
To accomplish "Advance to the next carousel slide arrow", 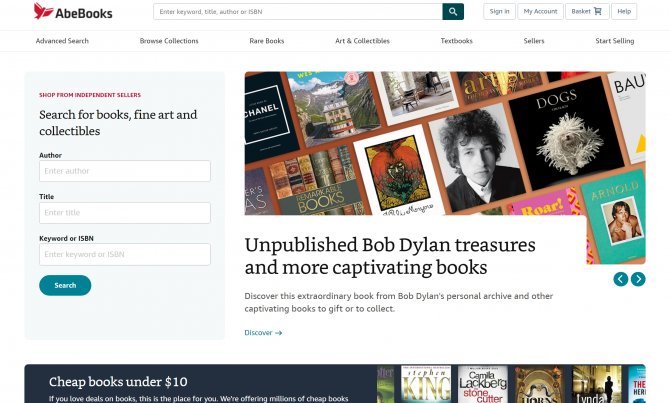I will point(638,279).
